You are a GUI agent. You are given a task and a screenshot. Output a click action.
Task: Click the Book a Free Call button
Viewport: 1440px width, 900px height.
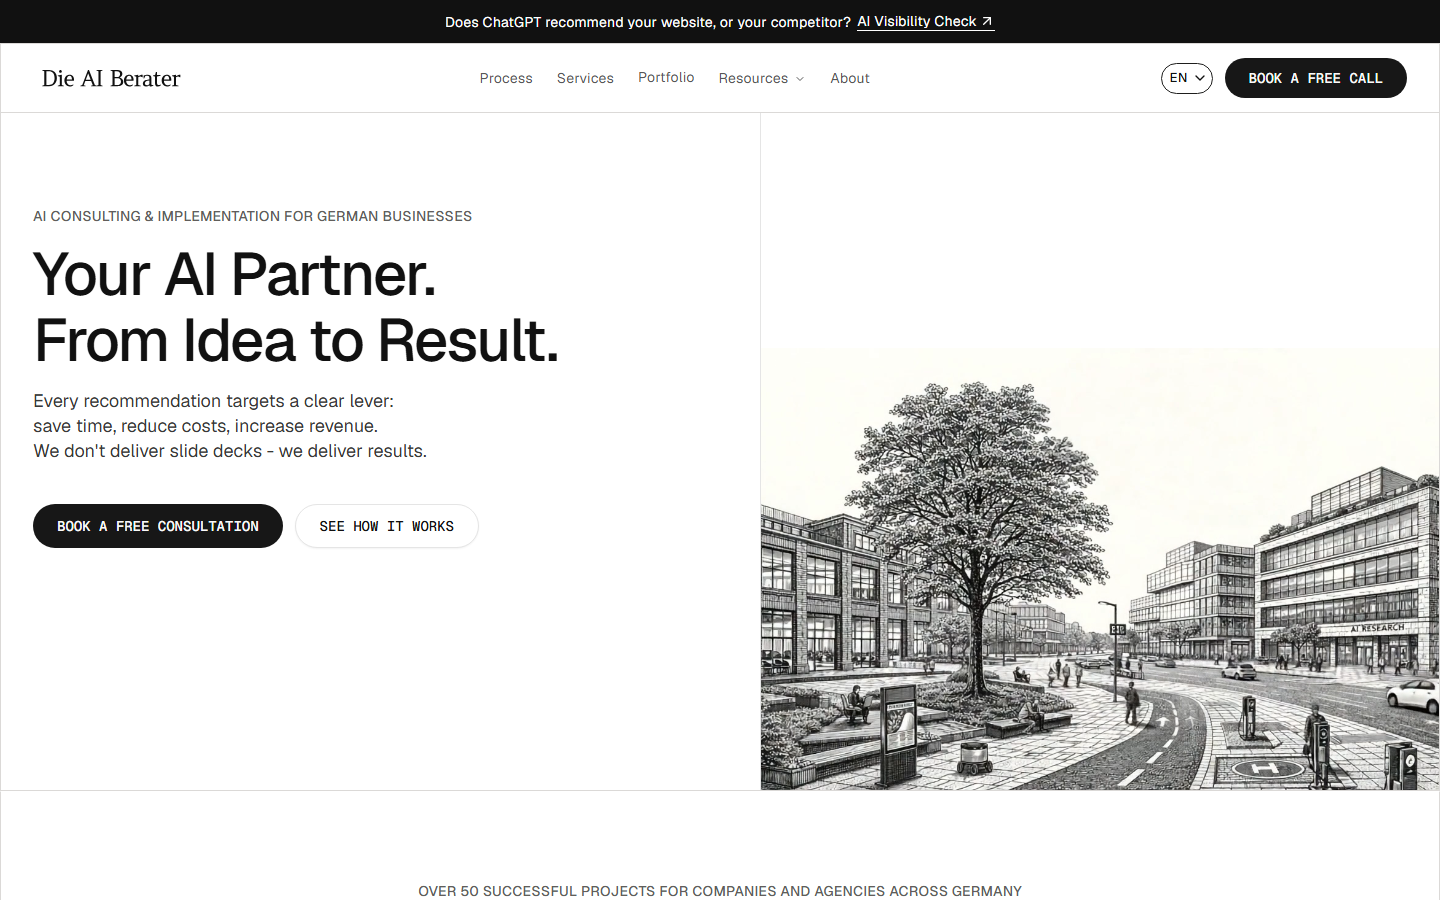click(x=1315, y=78)
